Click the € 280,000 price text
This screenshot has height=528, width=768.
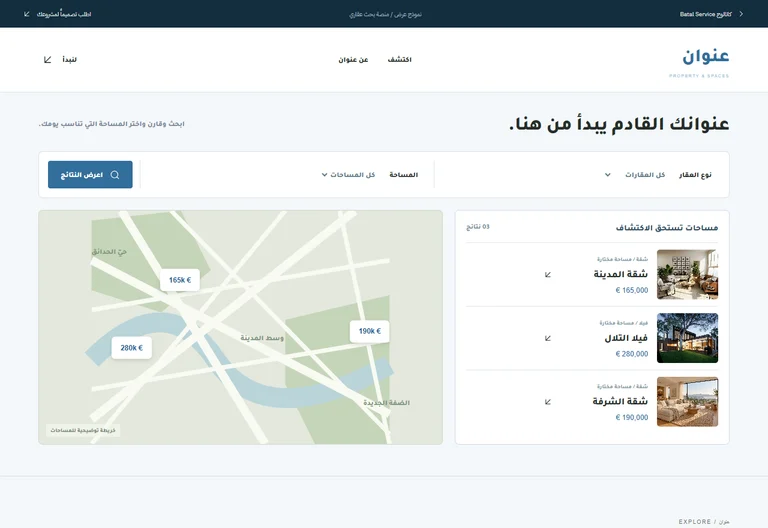(632, 354)
